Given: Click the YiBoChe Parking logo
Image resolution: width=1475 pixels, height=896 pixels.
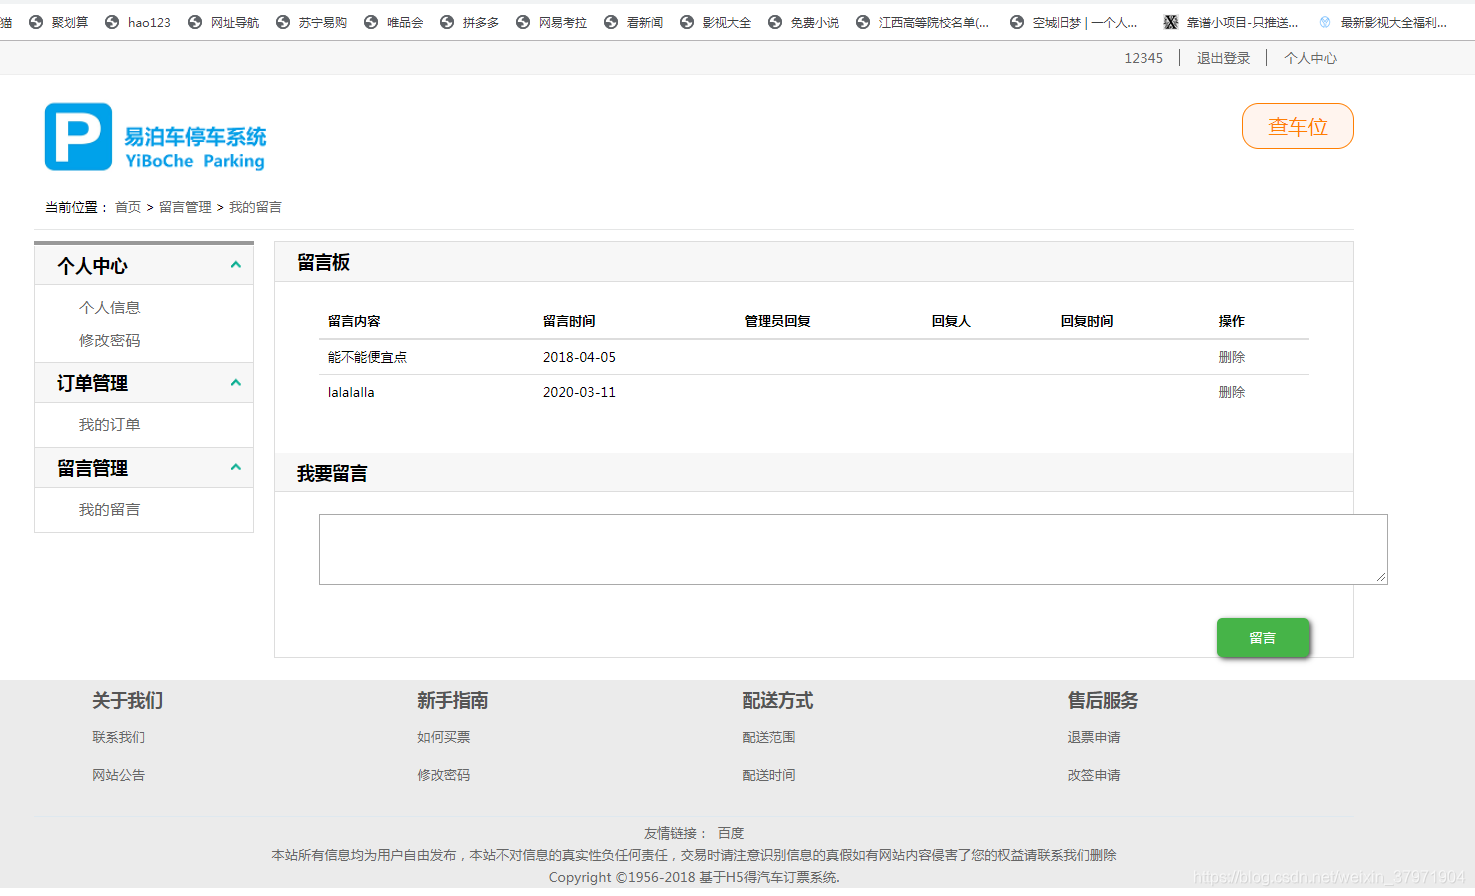Looking at the screenshot, I should (x=155, y=137).
